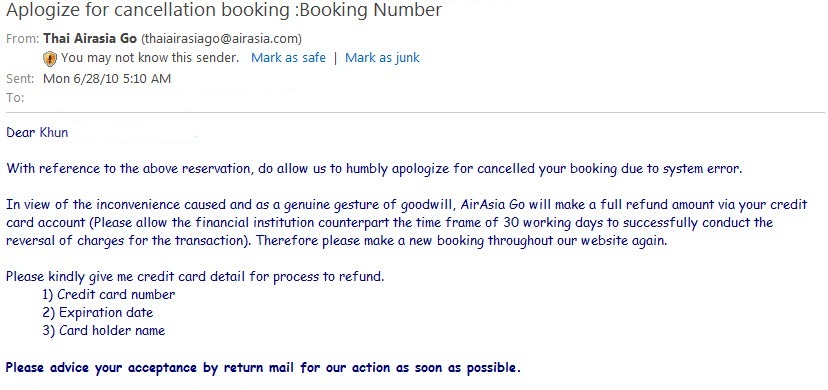Mark the email as junk

tap(382, 58)
